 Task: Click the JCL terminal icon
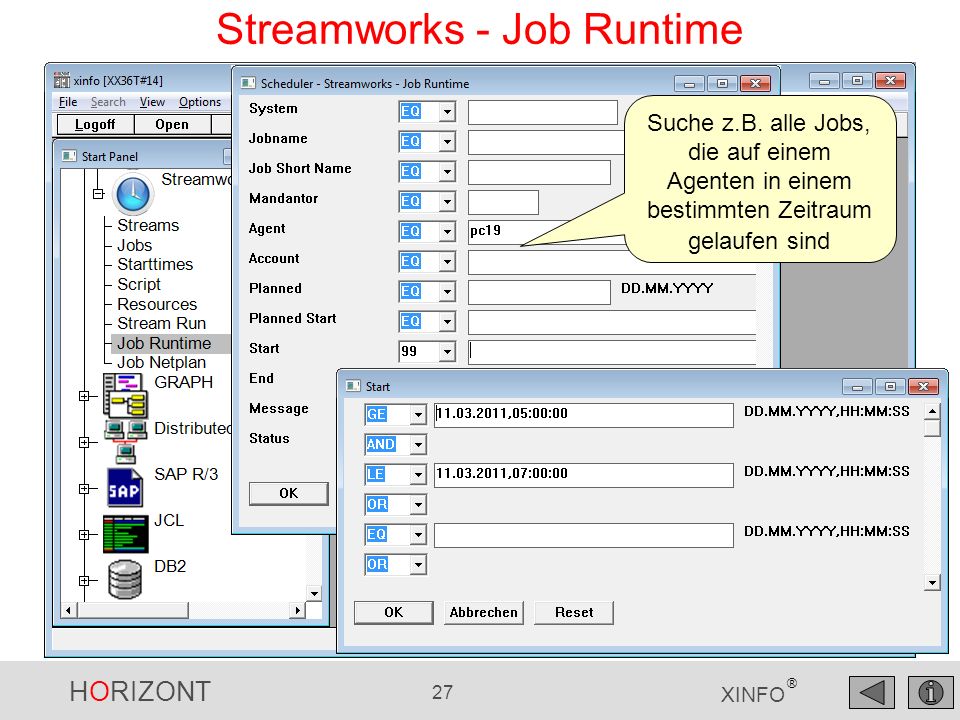[126, 534]
